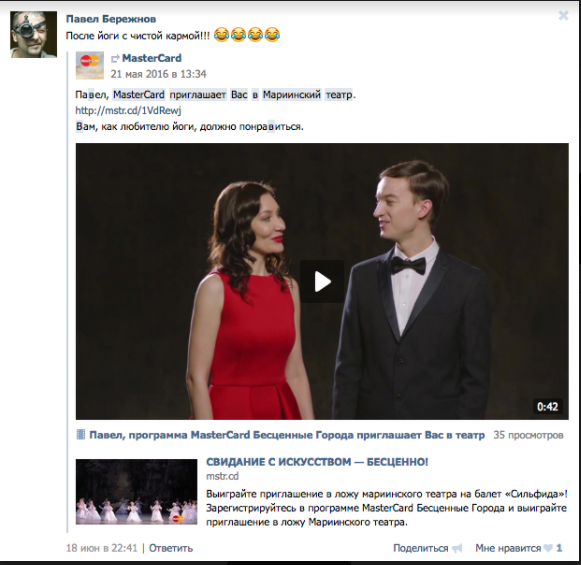The height and width of the screenshot is (565, 581).
Task: Open the ballet preview thumbnail
Action: [136, 491]
